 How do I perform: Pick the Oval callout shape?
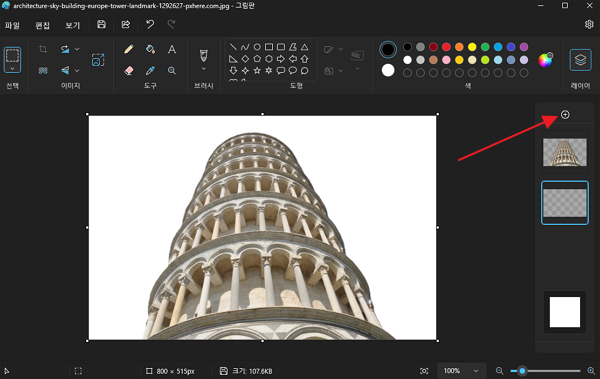pos(293,71)
